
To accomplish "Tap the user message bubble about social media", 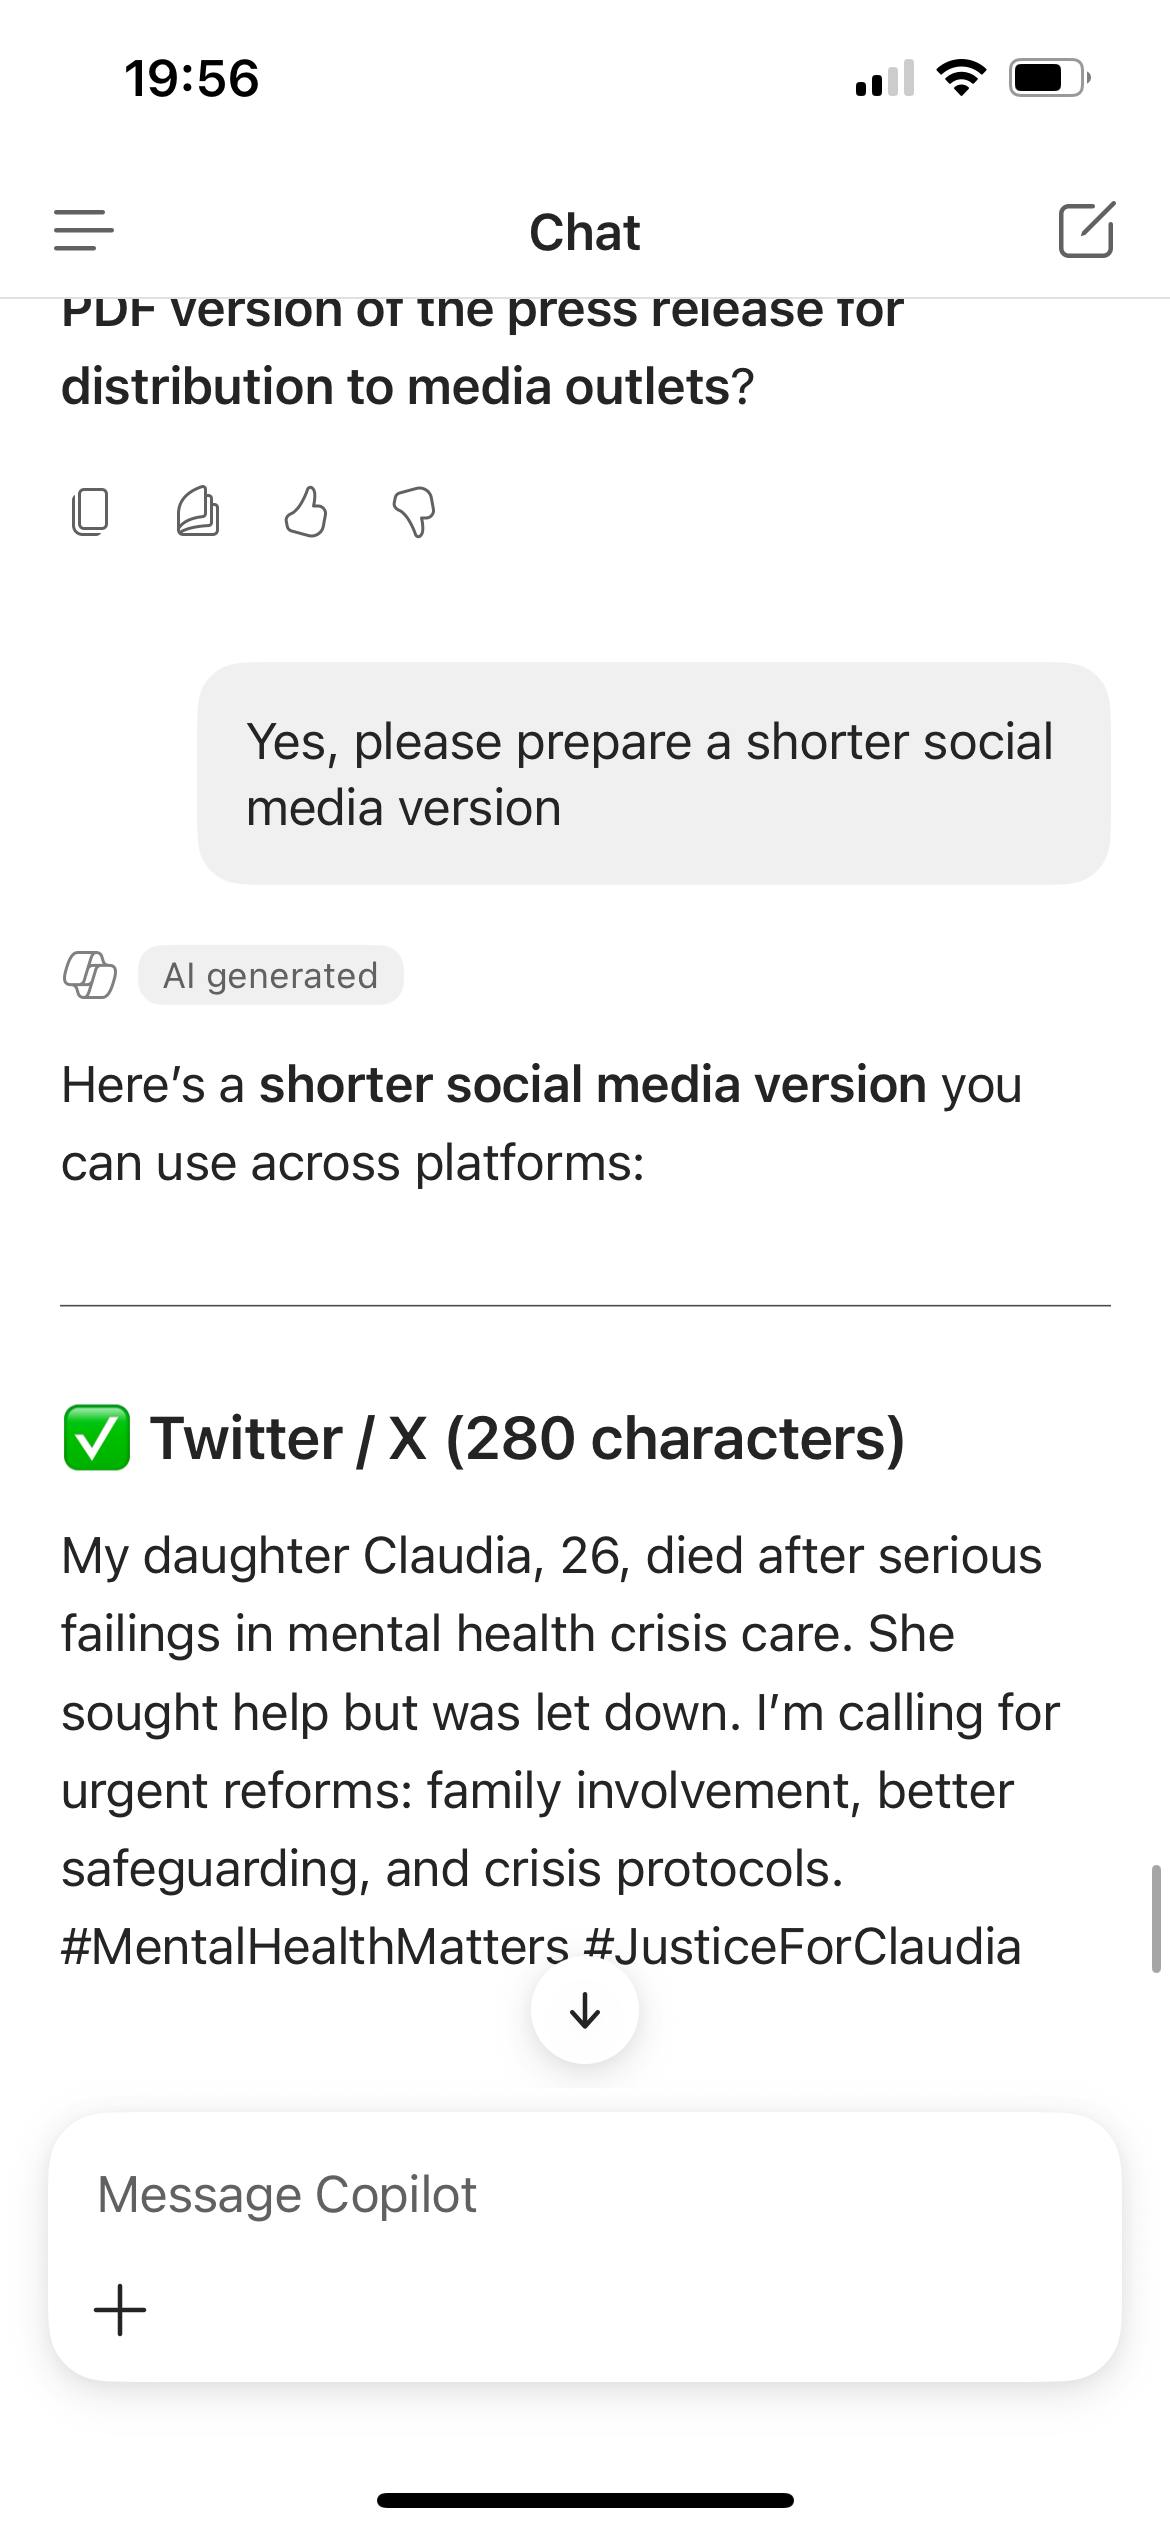I will (x=653, y=774).
